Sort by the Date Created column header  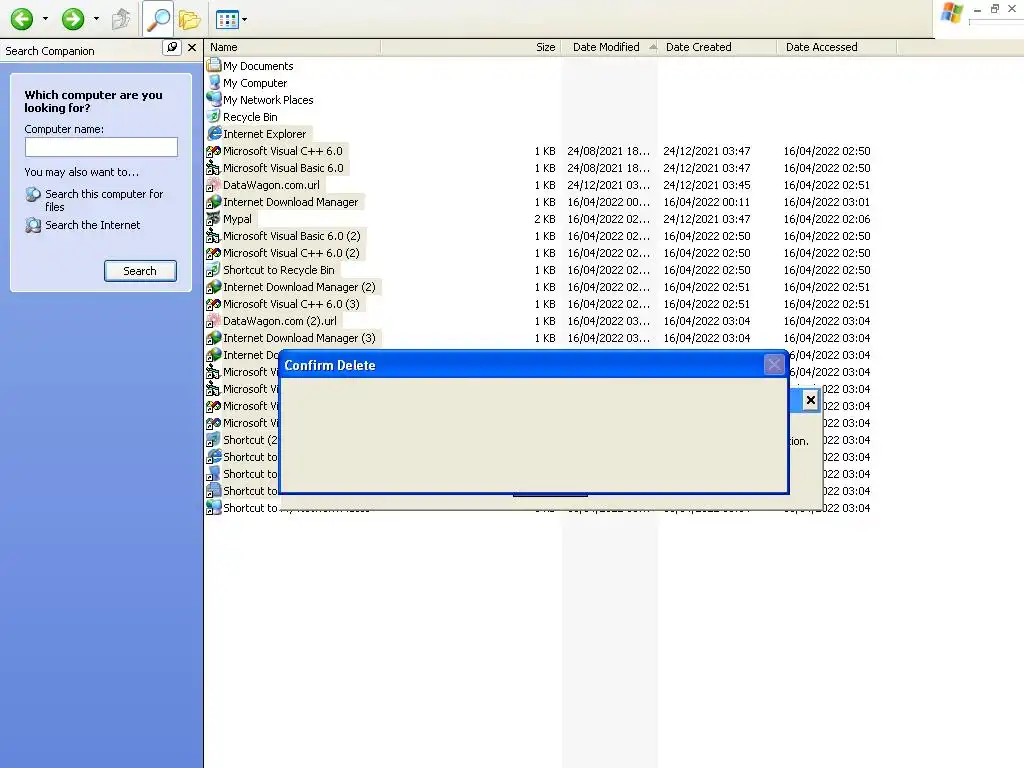[717, 47]
